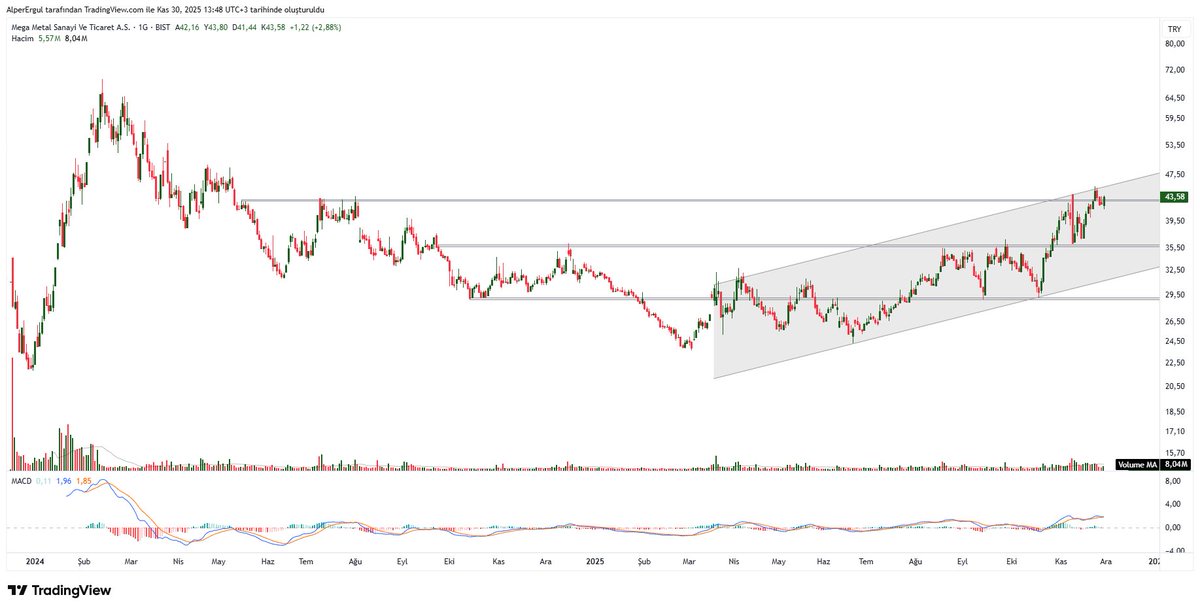Screen dimensions: 1200x610
Task: Click the 20,50 price axis label
Action: (1174, 387)
